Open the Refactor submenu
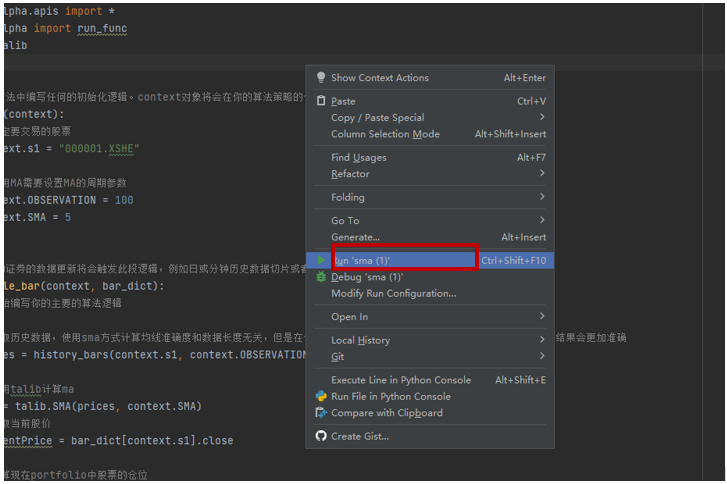 click(x=430, y=174)
